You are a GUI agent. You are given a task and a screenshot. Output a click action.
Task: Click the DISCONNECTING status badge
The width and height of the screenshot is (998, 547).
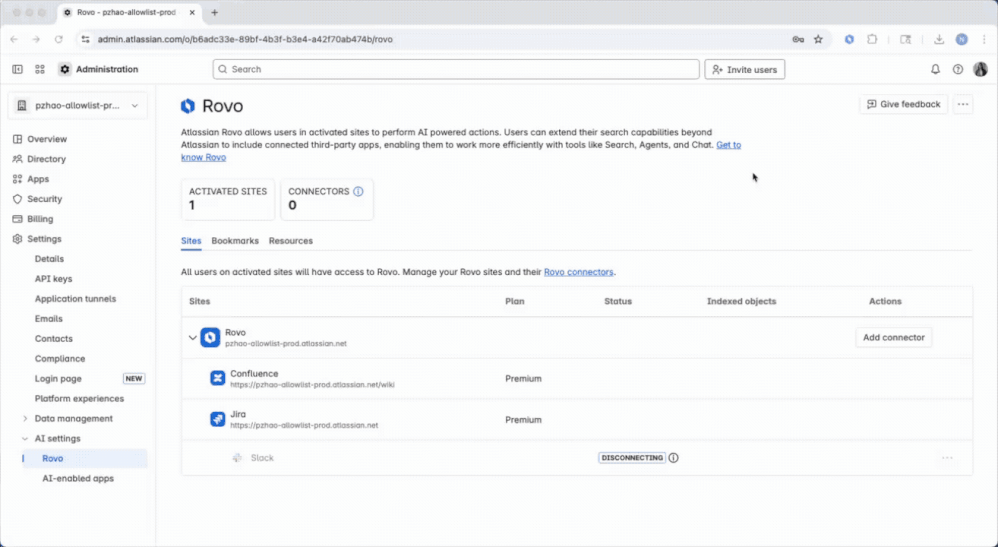coord(632,458)
